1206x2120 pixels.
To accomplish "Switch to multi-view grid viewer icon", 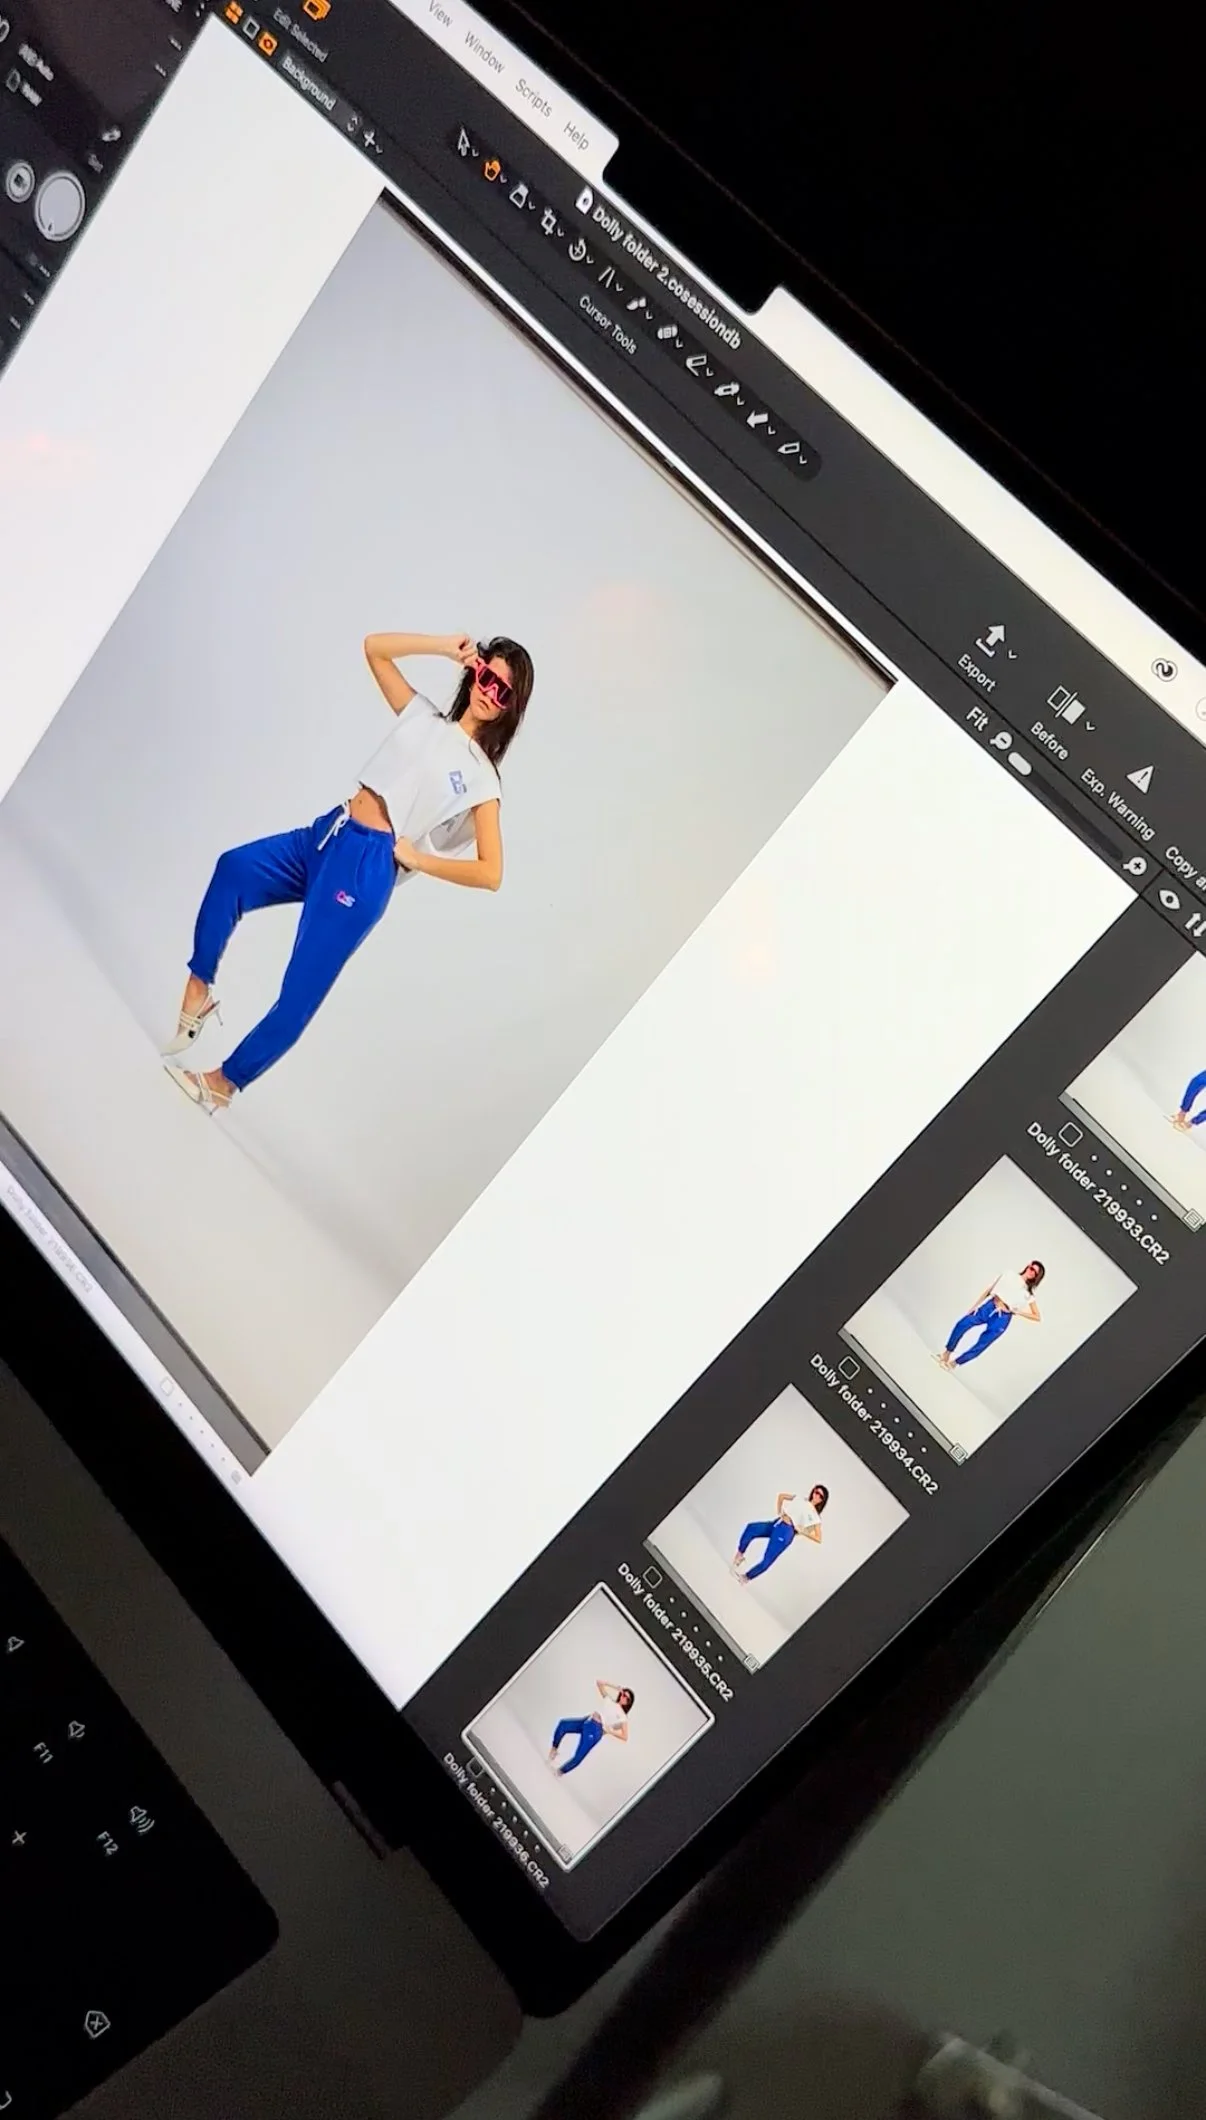I will pyautogui.click(x=232, y=12).
